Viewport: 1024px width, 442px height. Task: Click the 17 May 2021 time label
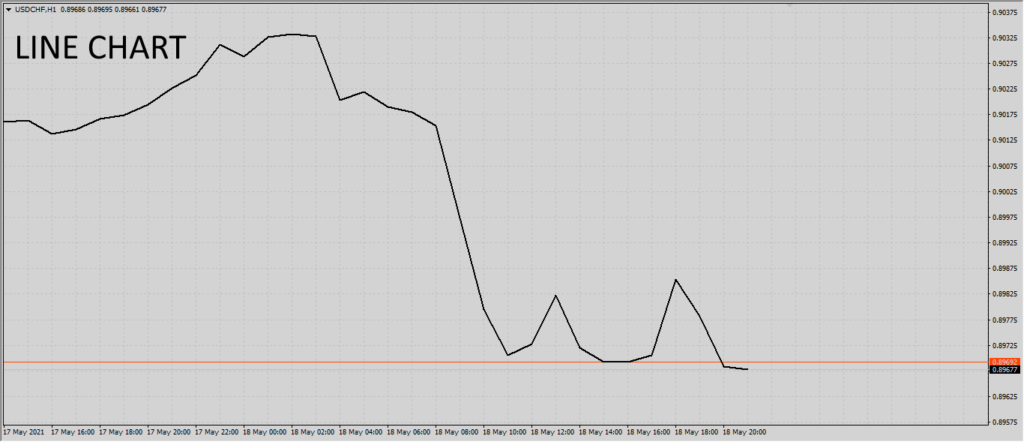coord(24,434)
